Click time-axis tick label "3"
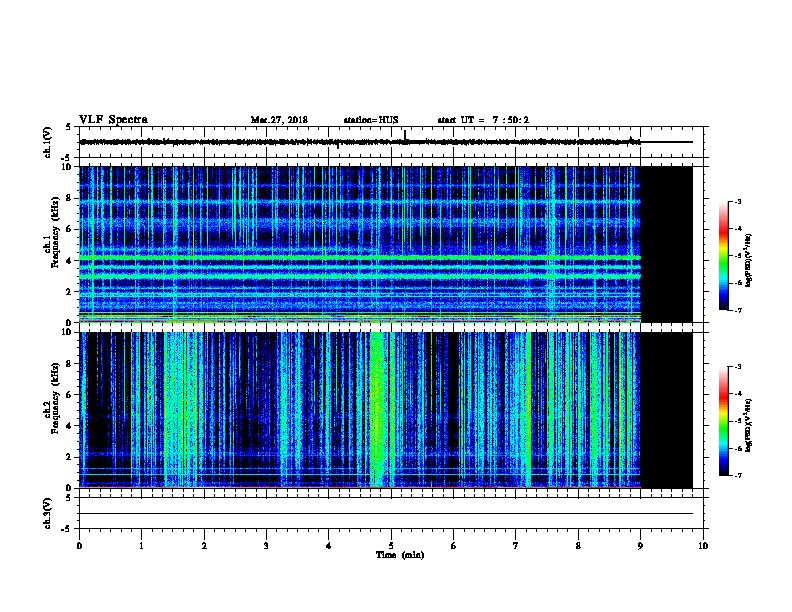This screenshot has height=612, width=792. [x=266, y=546]
